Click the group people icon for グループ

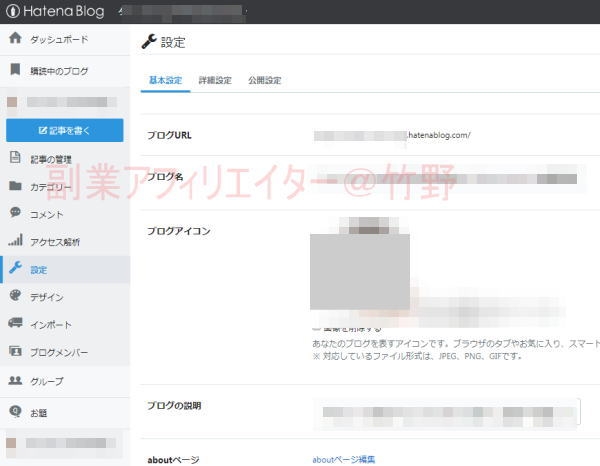(15, 380)
